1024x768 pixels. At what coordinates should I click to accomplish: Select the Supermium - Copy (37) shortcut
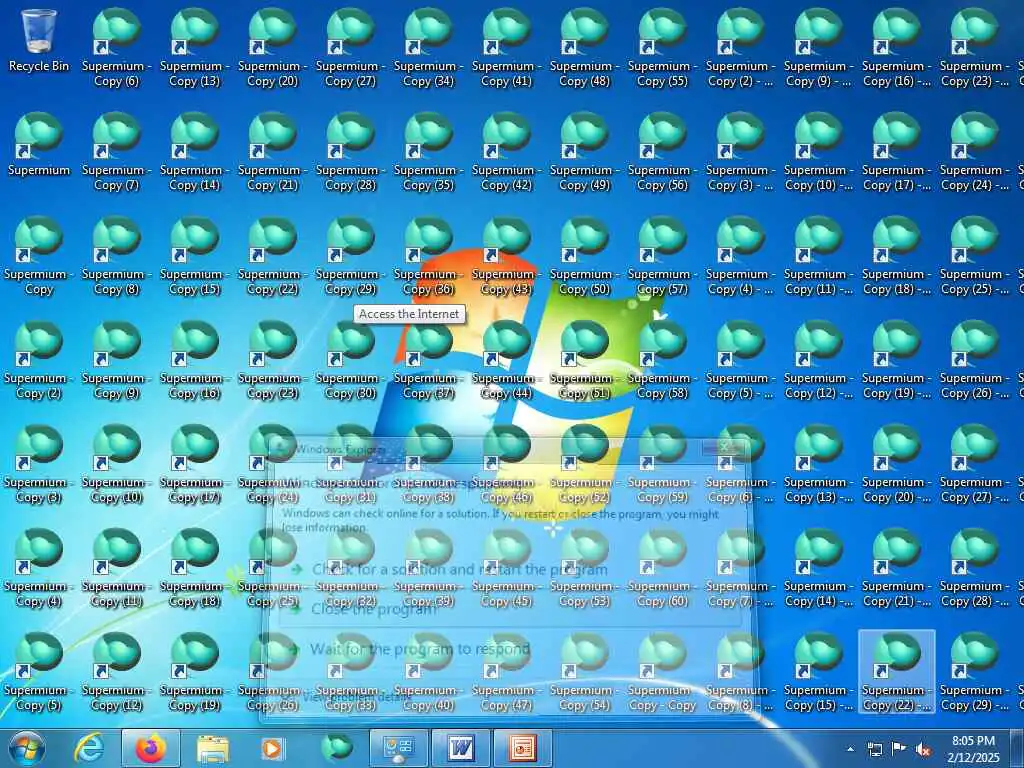pos(428,359)
